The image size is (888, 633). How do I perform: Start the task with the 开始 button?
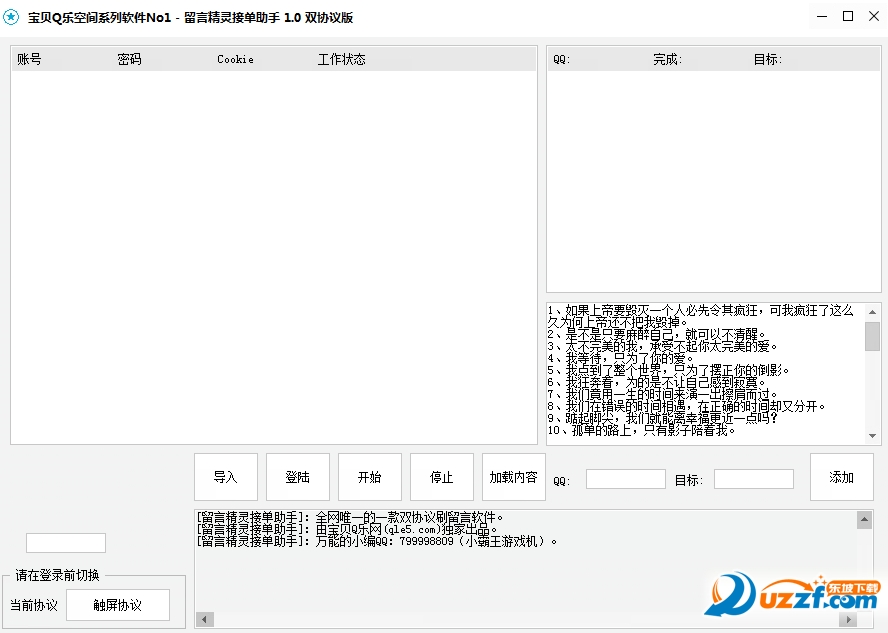click(370, 477)
